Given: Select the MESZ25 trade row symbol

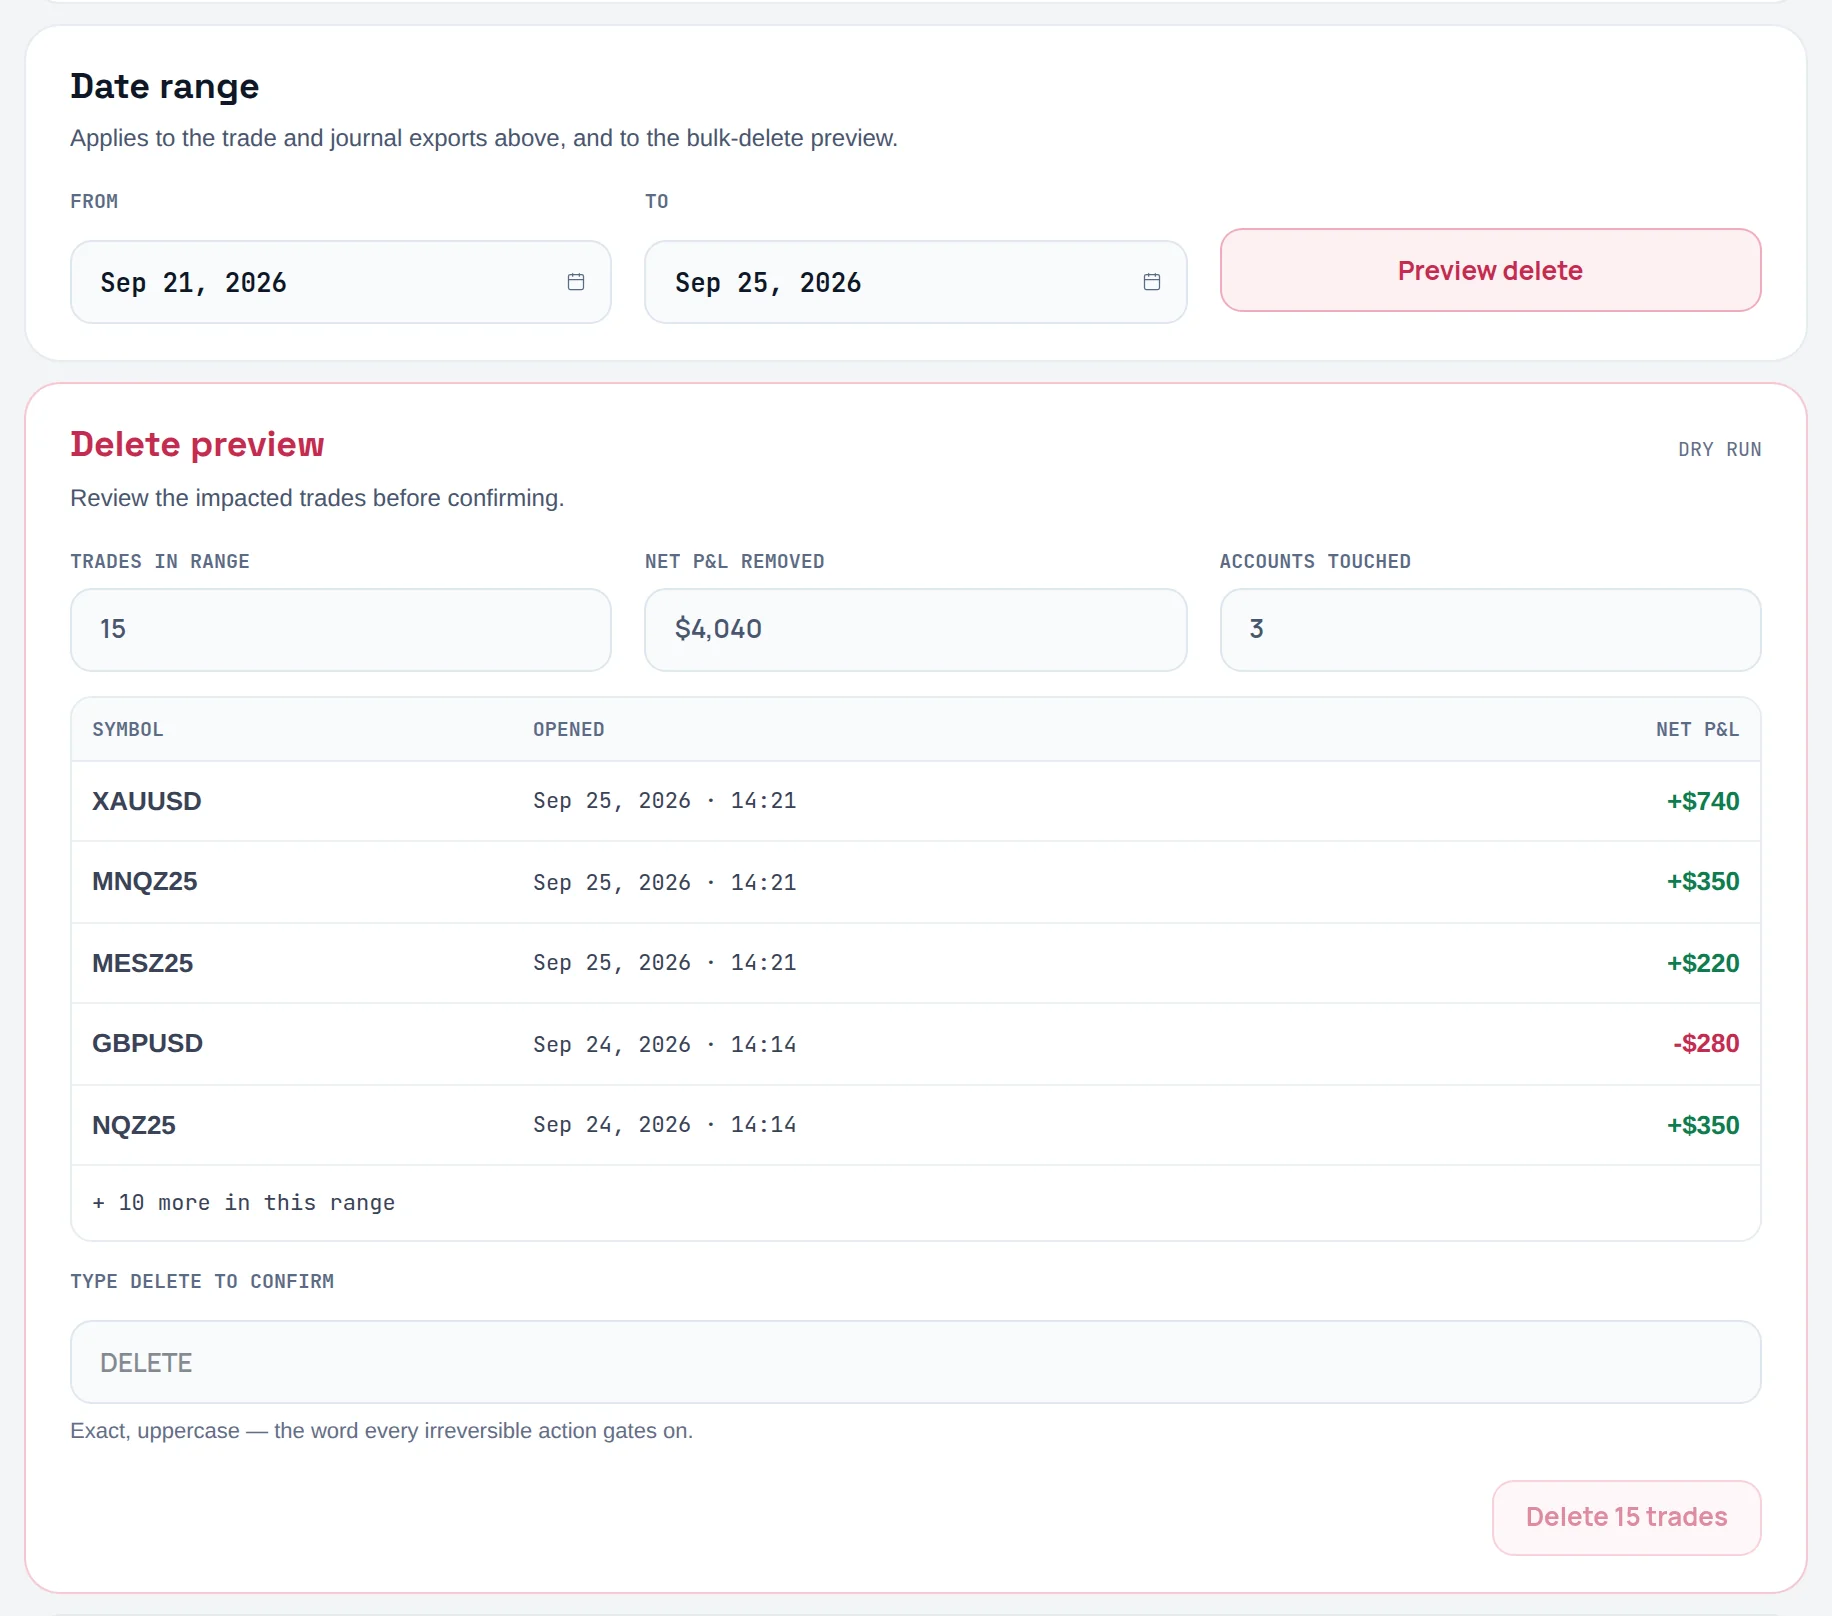Looking at the screenshot, I should pyautogui.click(x=143, y=963).
